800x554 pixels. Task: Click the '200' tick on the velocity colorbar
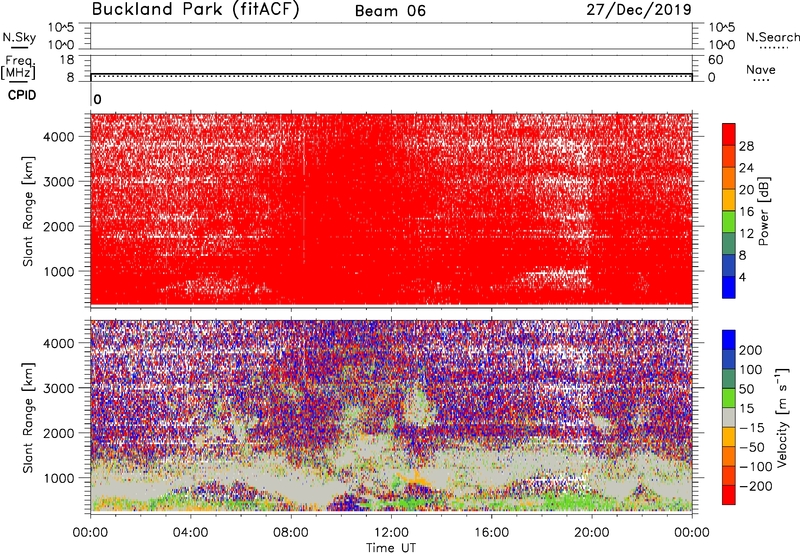pos(751,350)
